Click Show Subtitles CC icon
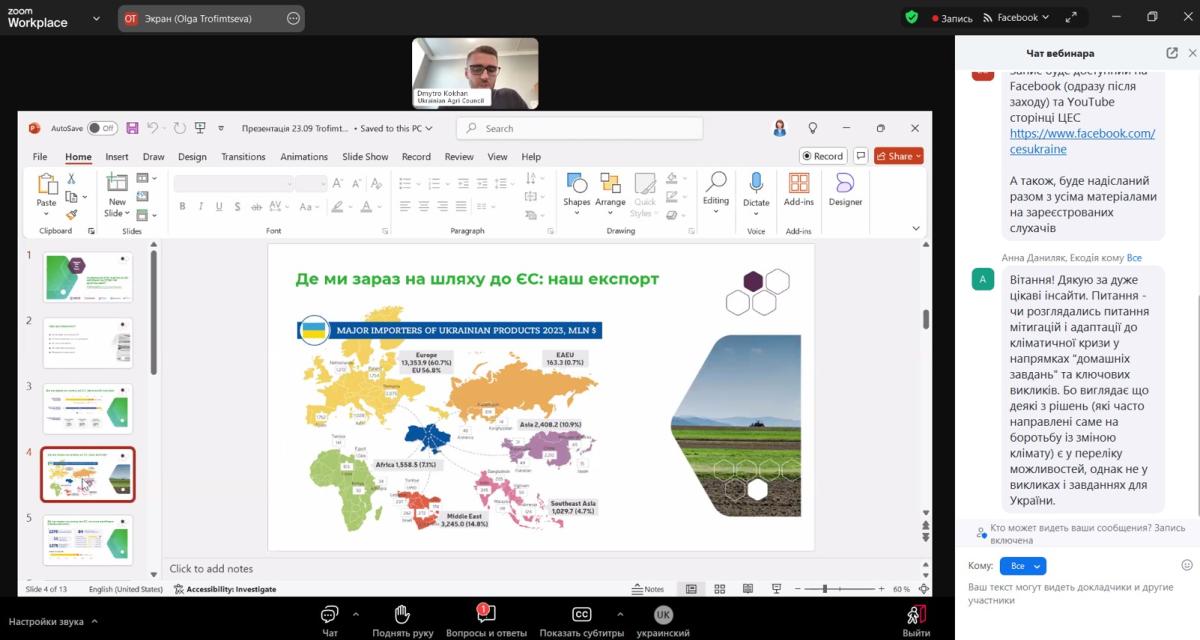 click(581, 614)
